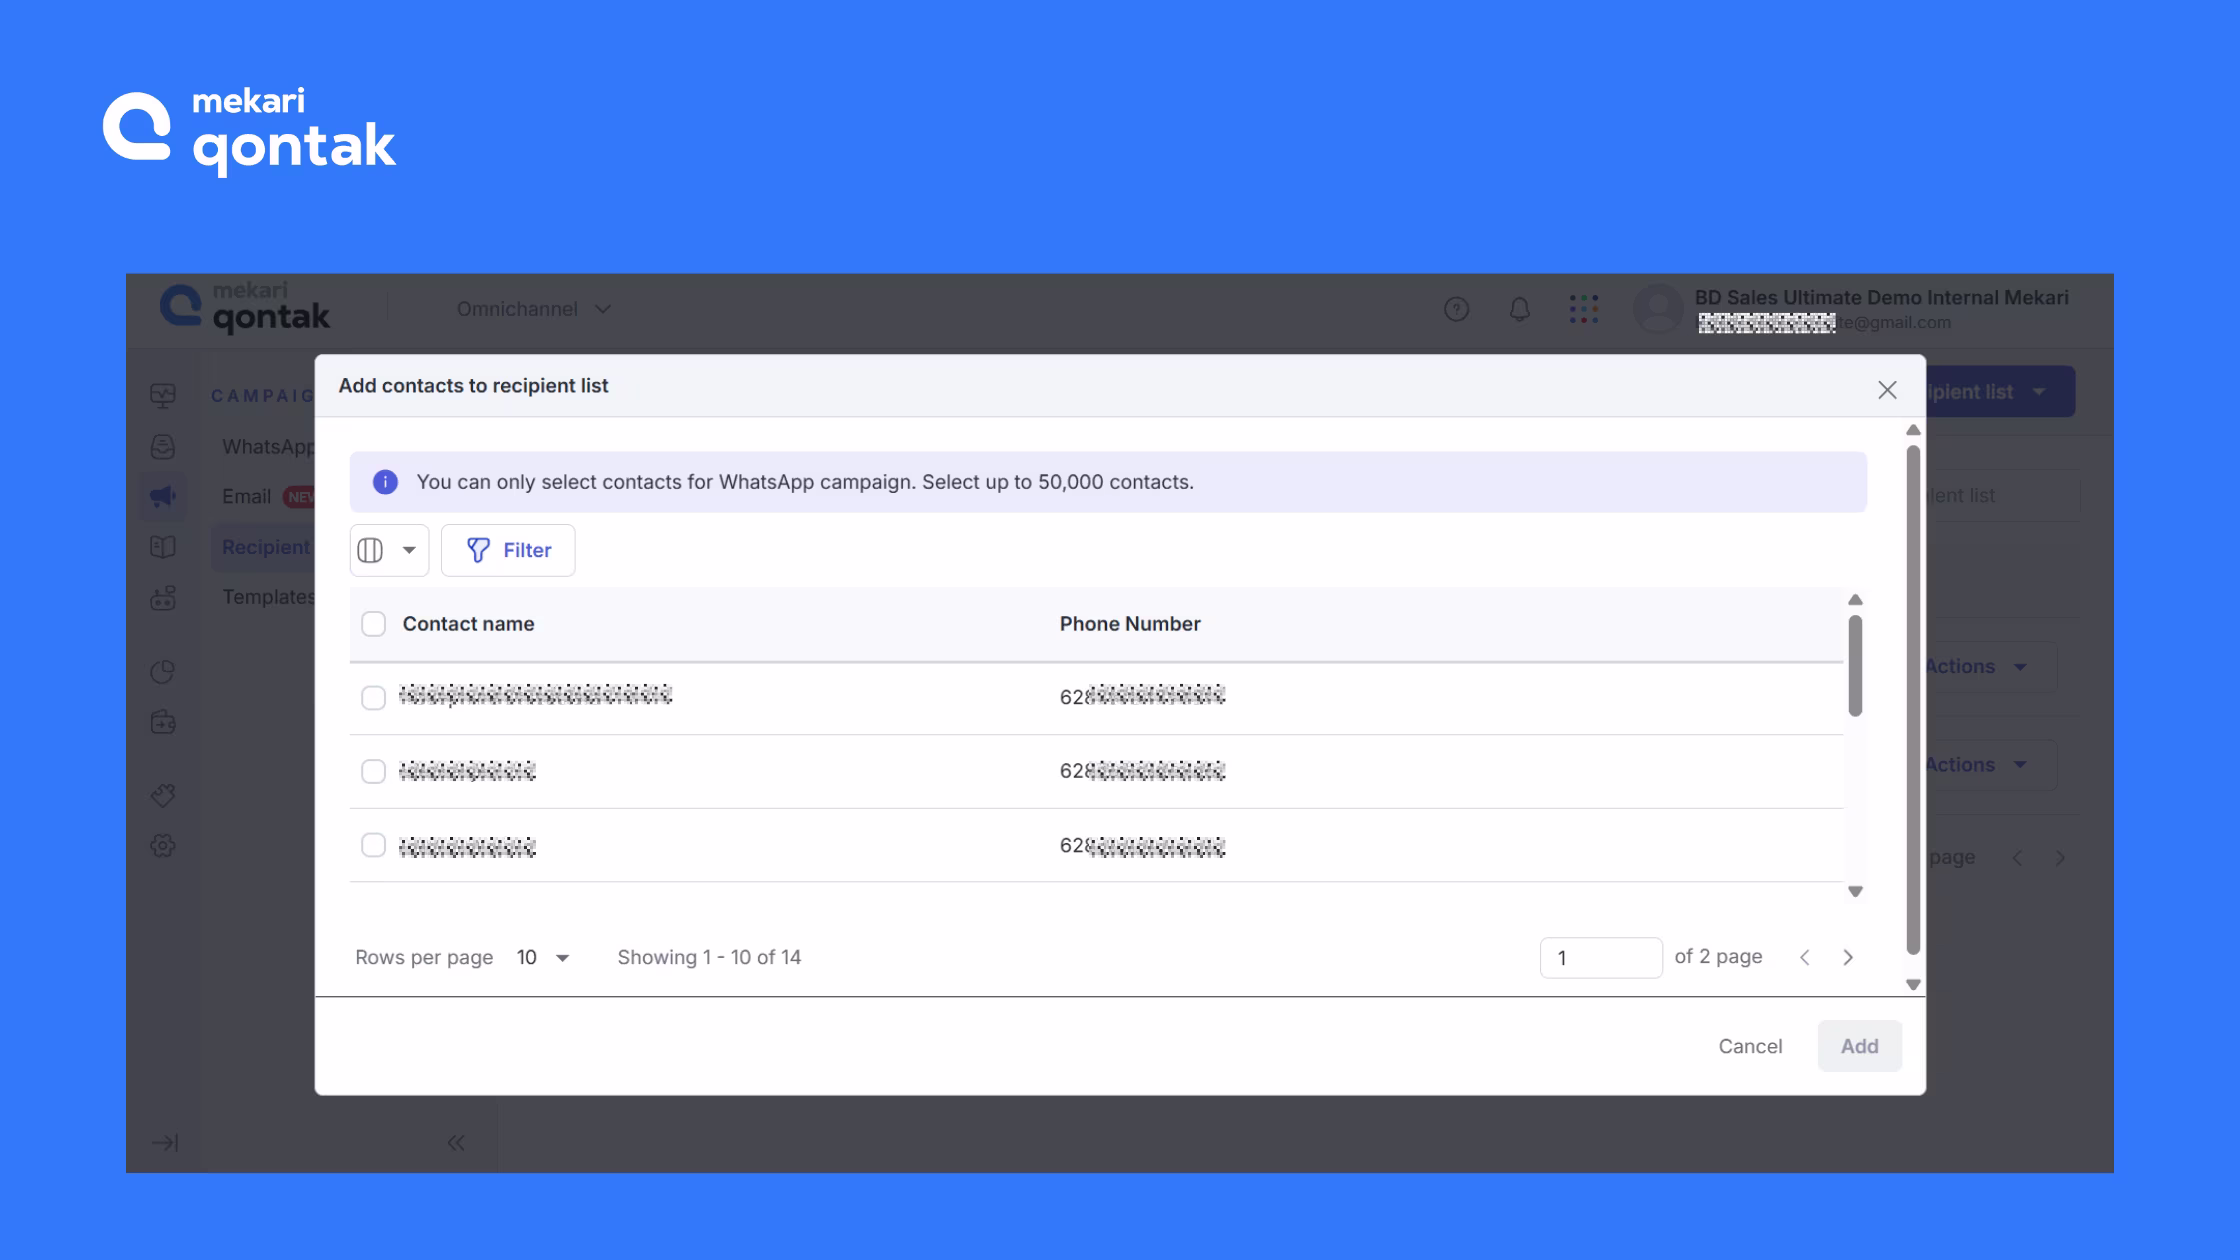Click dialog scroll-down arrow at bottom
2240x1260 pixels.
1913,985
